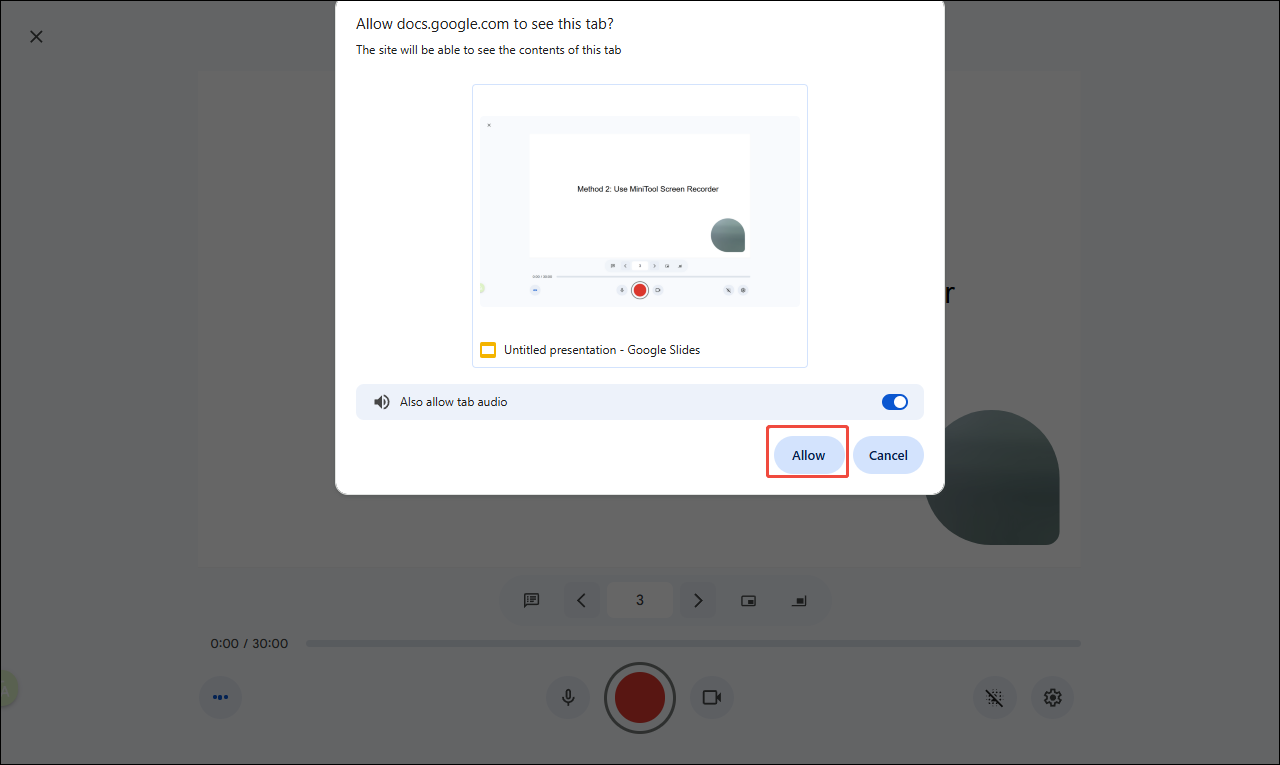Click Allow to share the tab
Image resolution: width=1280 pixels, height=765 pixels.
[807, 454]
